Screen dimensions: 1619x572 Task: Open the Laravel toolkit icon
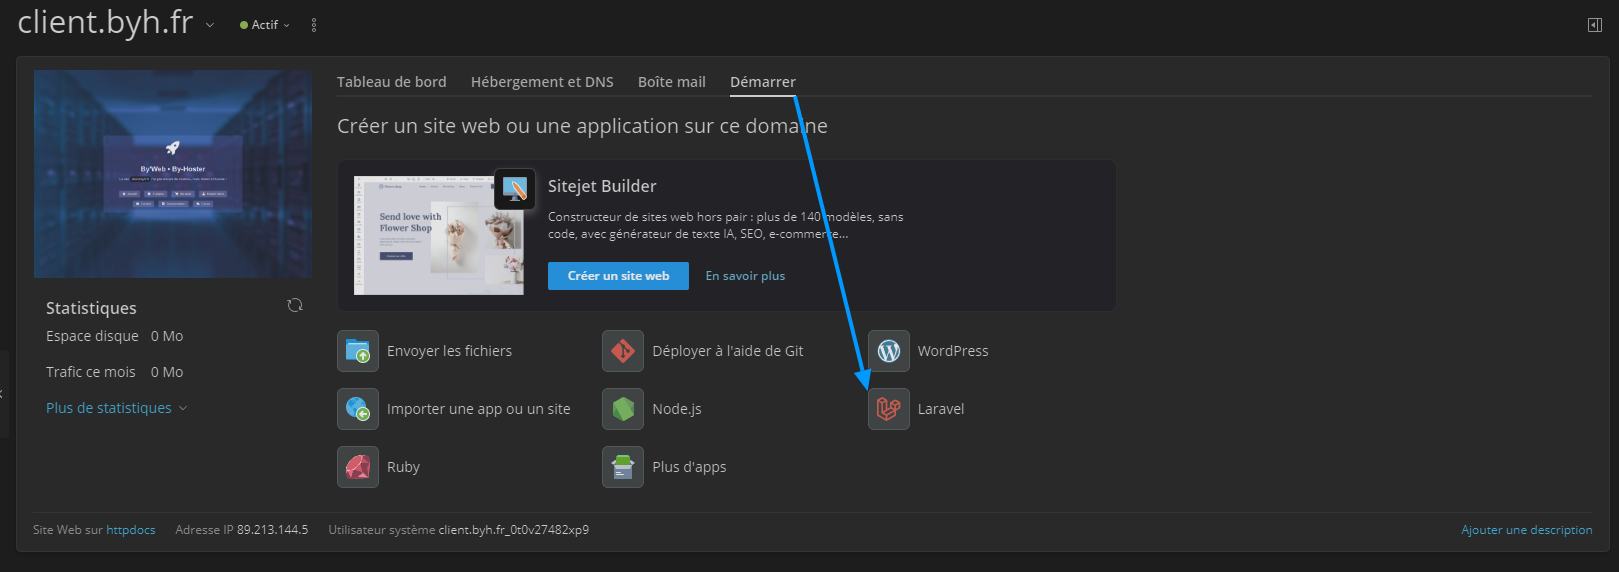click(x=888, y=409)
